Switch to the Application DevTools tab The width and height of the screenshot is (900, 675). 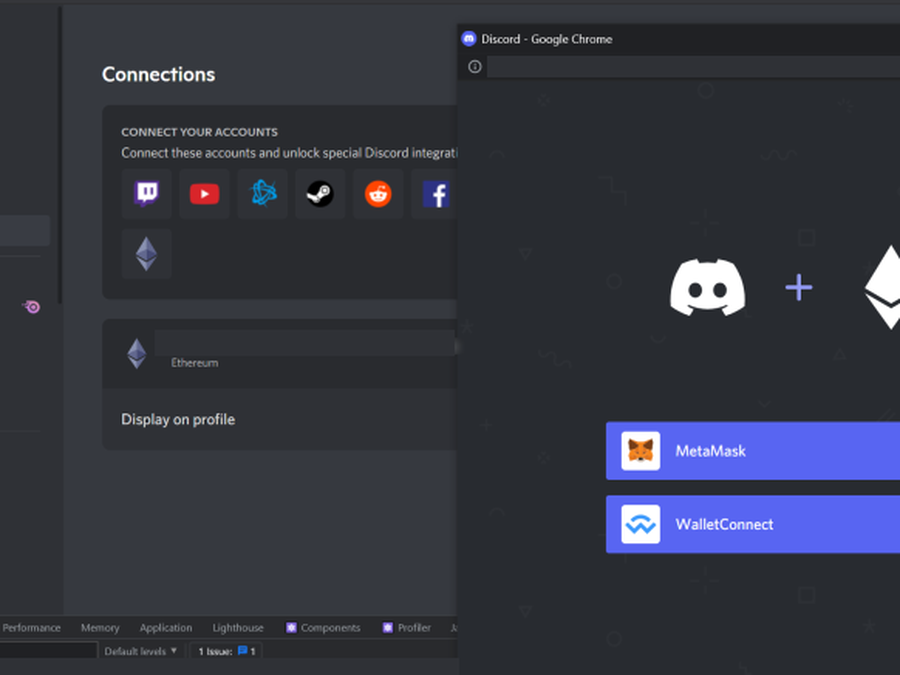[166, 627]
